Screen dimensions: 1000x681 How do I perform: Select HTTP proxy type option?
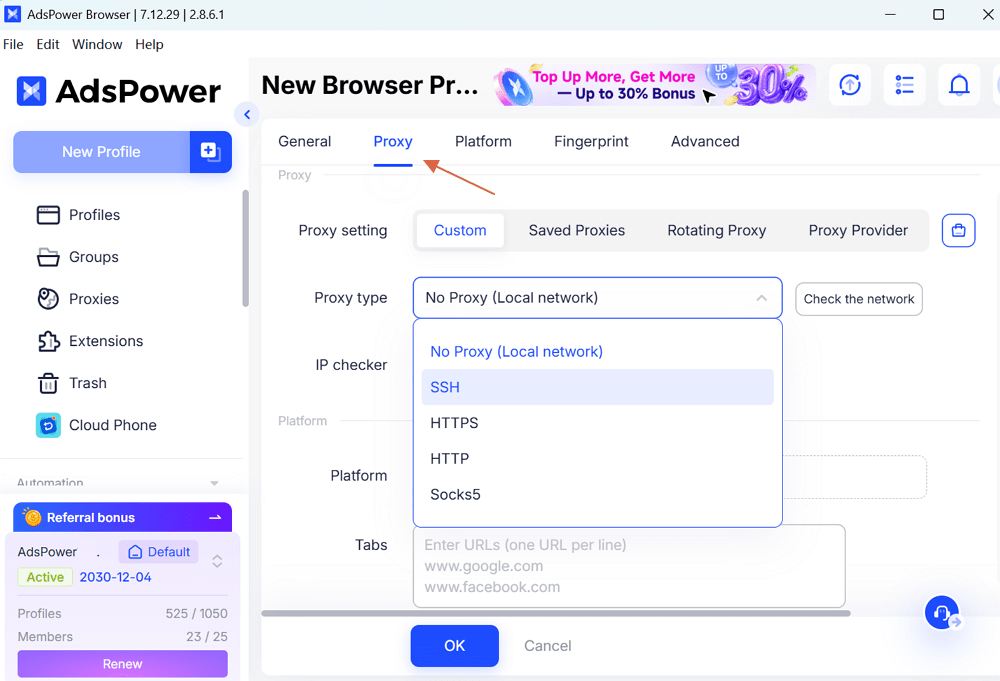[598, 458]
